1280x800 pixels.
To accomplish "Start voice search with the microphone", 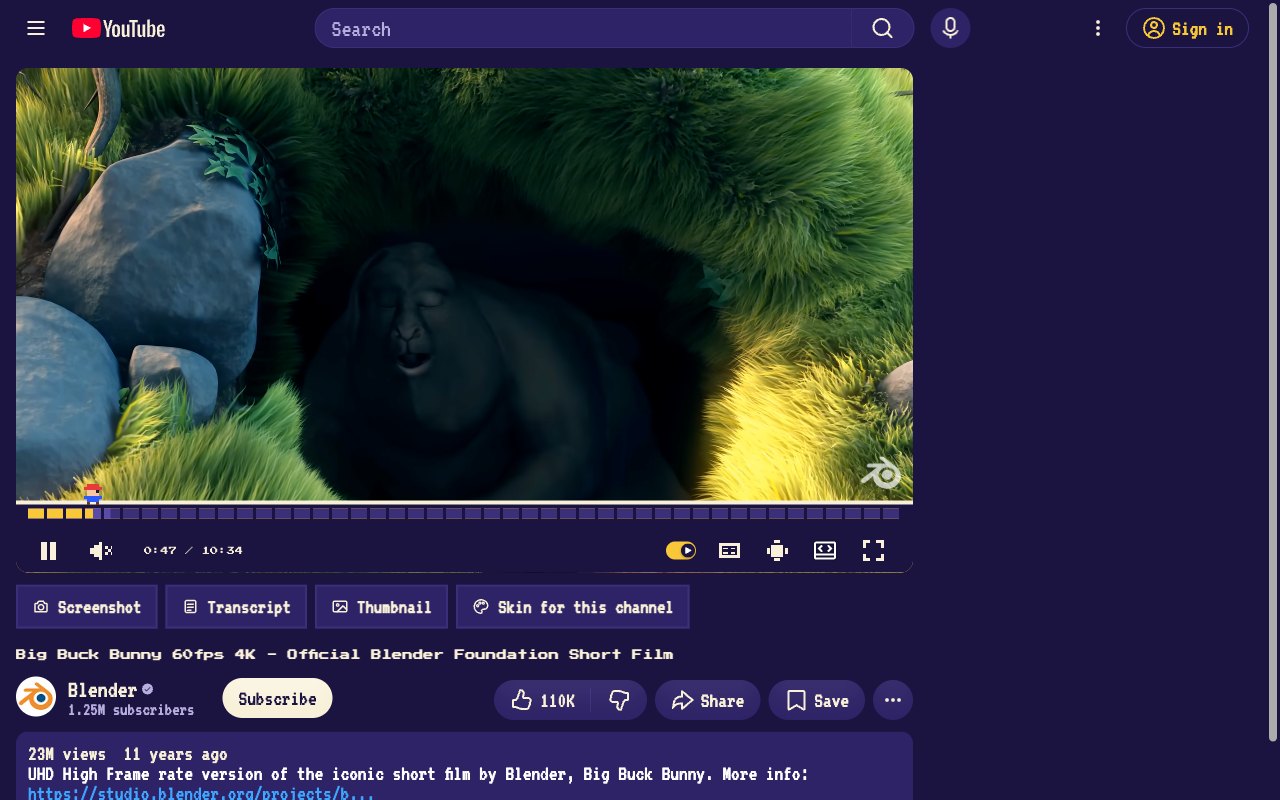I will (950, 28).
